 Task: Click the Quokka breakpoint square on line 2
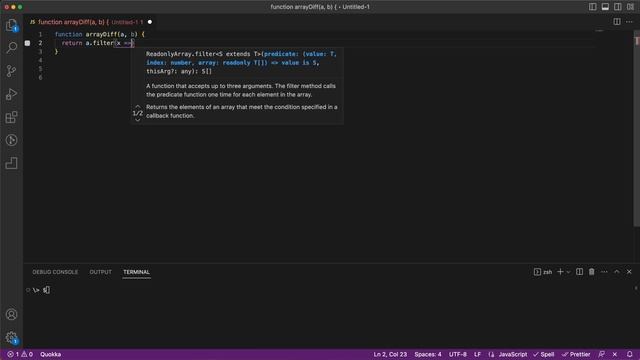point(27,43)
